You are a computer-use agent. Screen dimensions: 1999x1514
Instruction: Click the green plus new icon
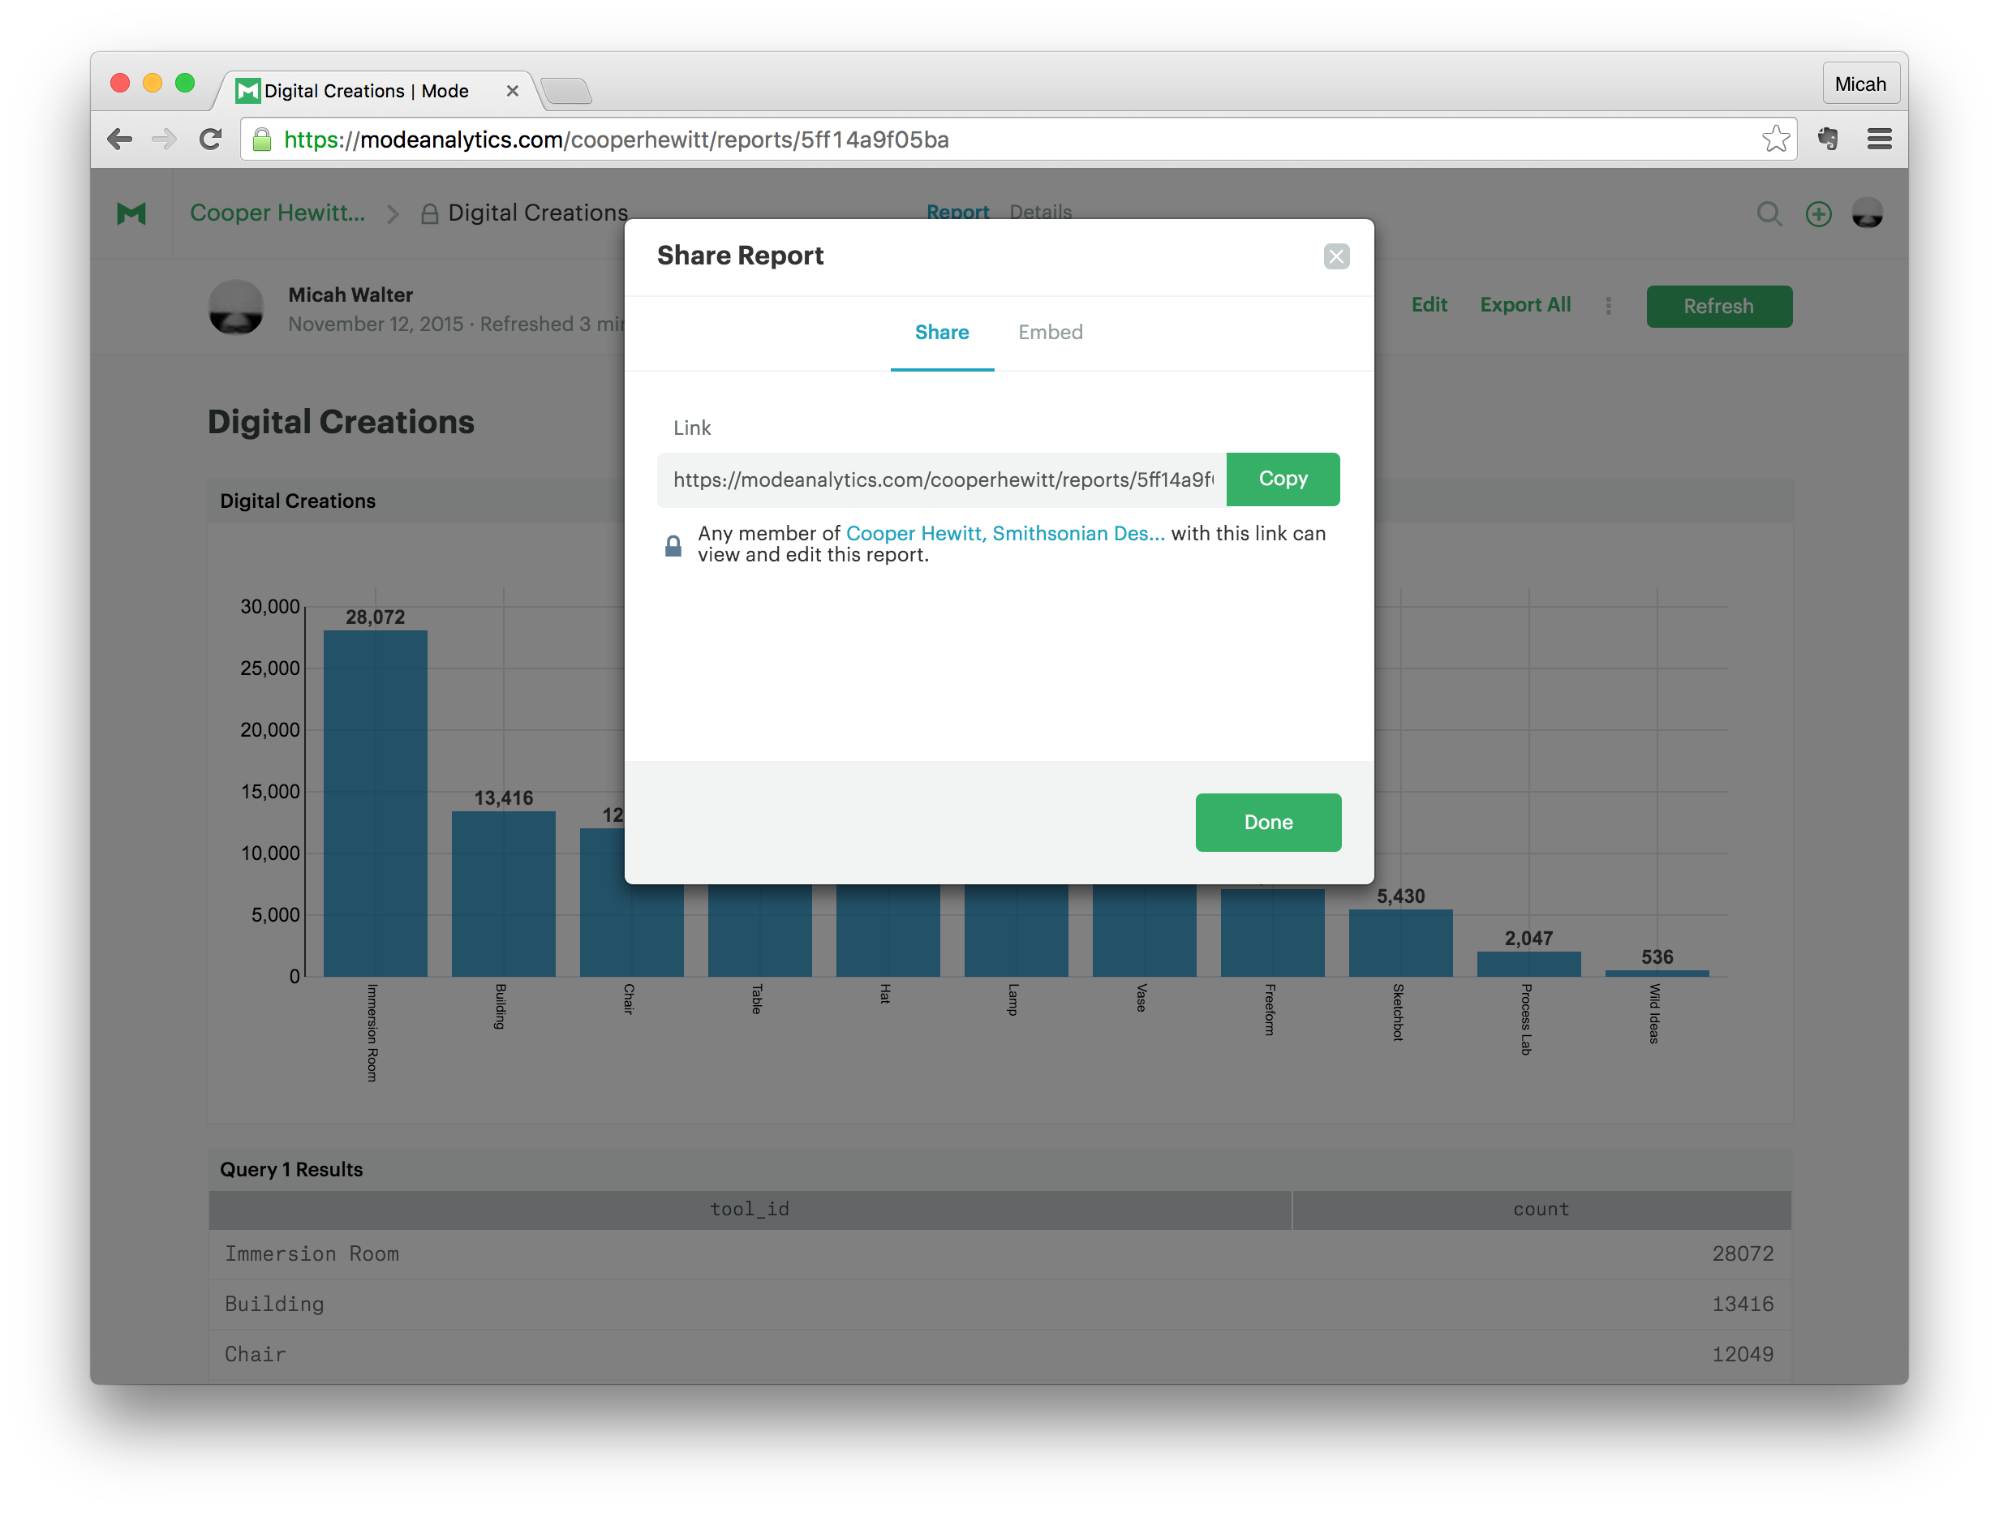(x=1819, y=214)
